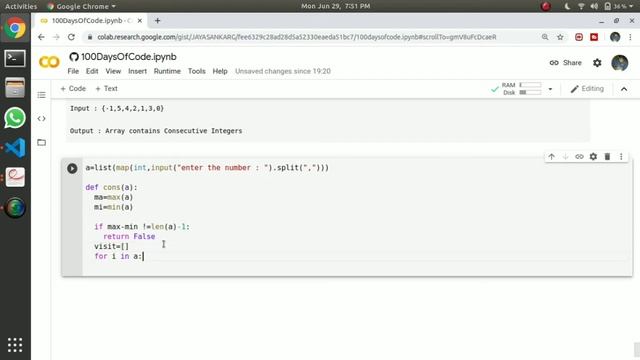Click the clock Mon Jun 29
The height and width of the screenshot is (360, 640).
(336, 6)
